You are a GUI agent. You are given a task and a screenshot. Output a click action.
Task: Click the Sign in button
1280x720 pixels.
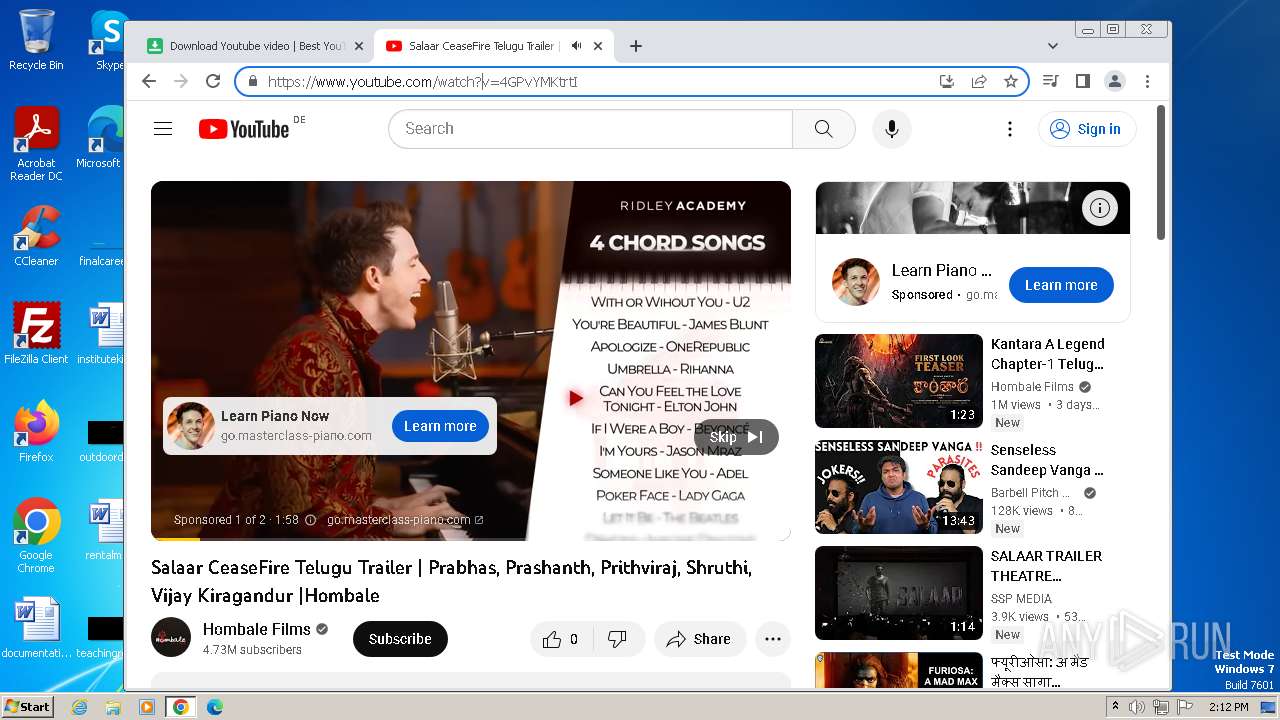click(x=1087, y=129)
